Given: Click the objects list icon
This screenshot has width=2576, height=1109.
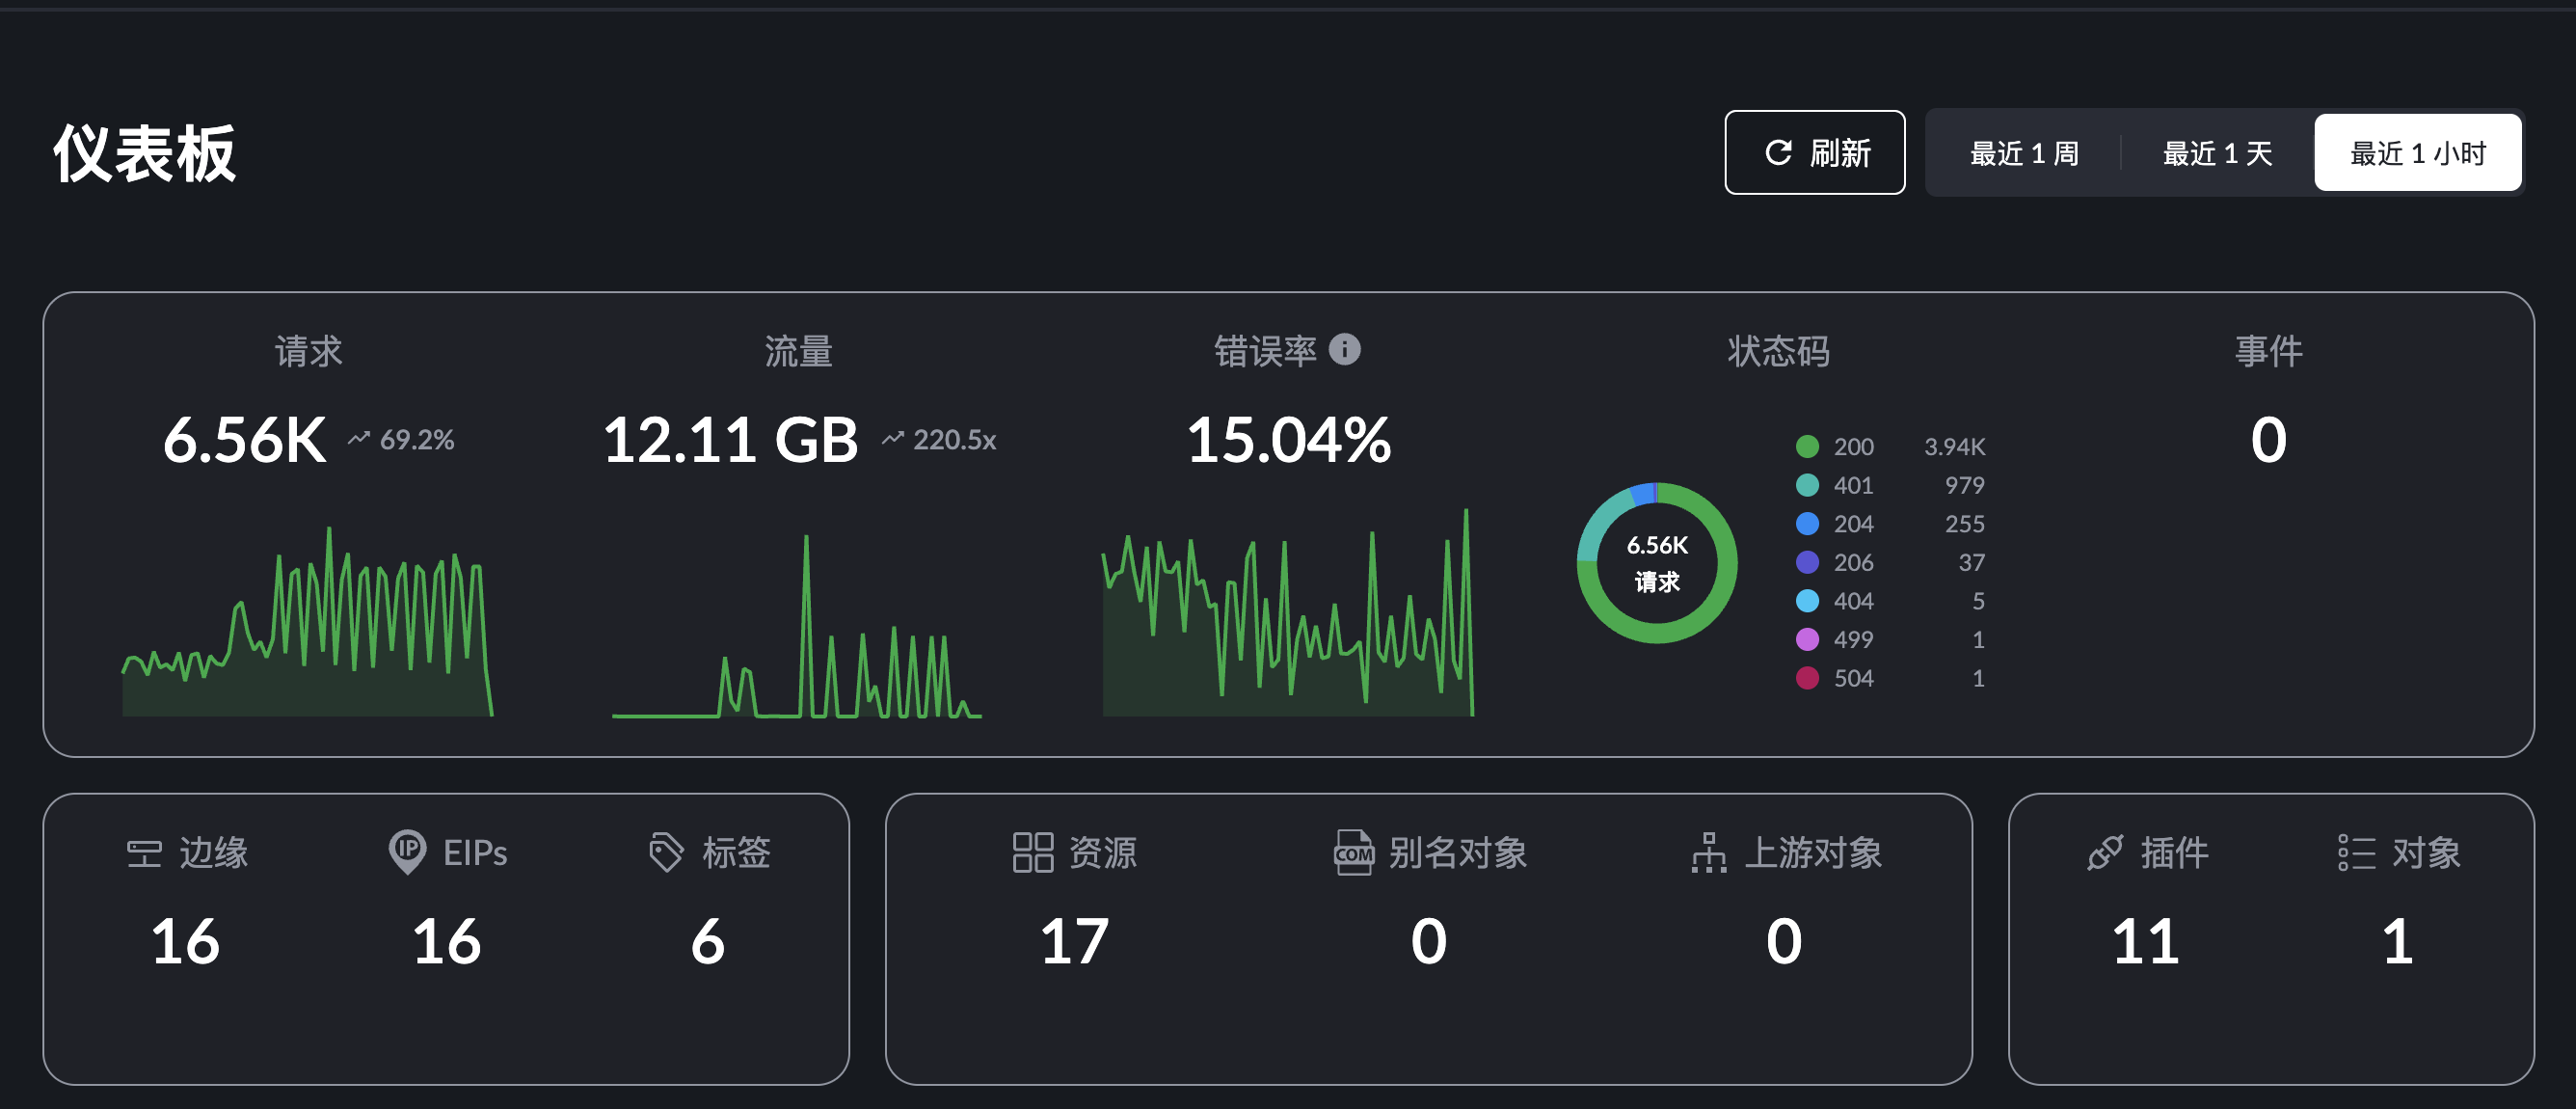Looking at the screenshot, I should (2356, 853).
